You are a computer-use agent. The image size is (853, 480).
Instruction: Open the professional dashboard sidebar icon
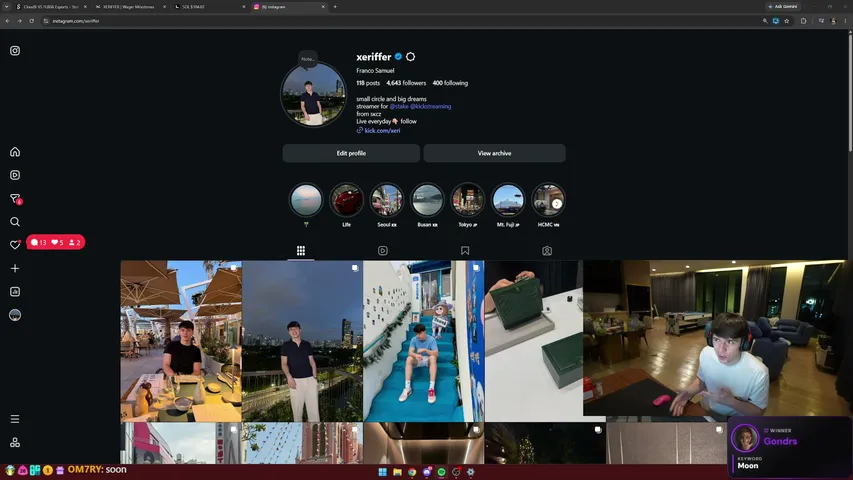15,292
